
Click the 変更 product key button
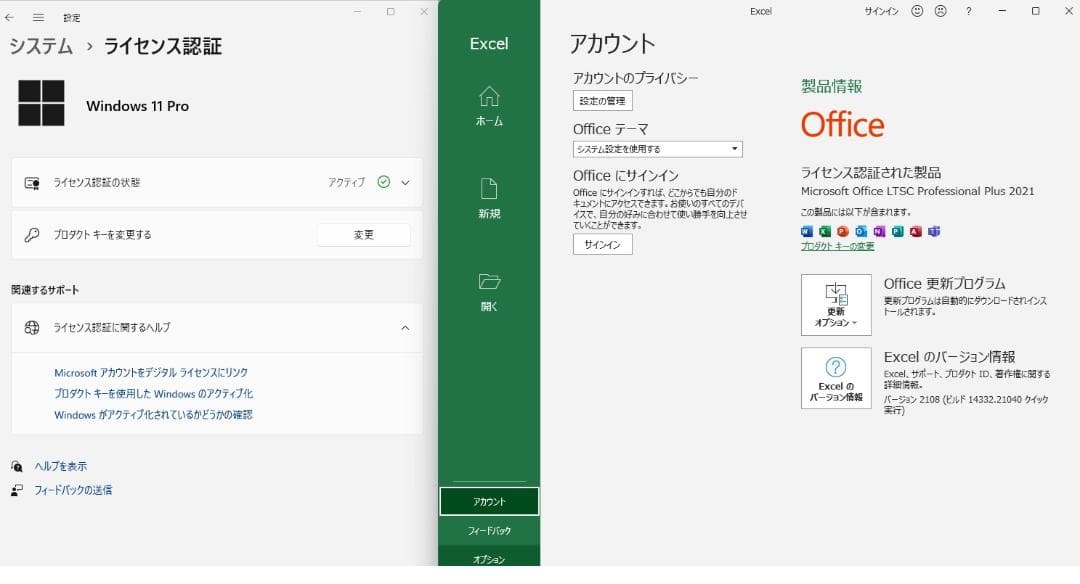point(364,235)
